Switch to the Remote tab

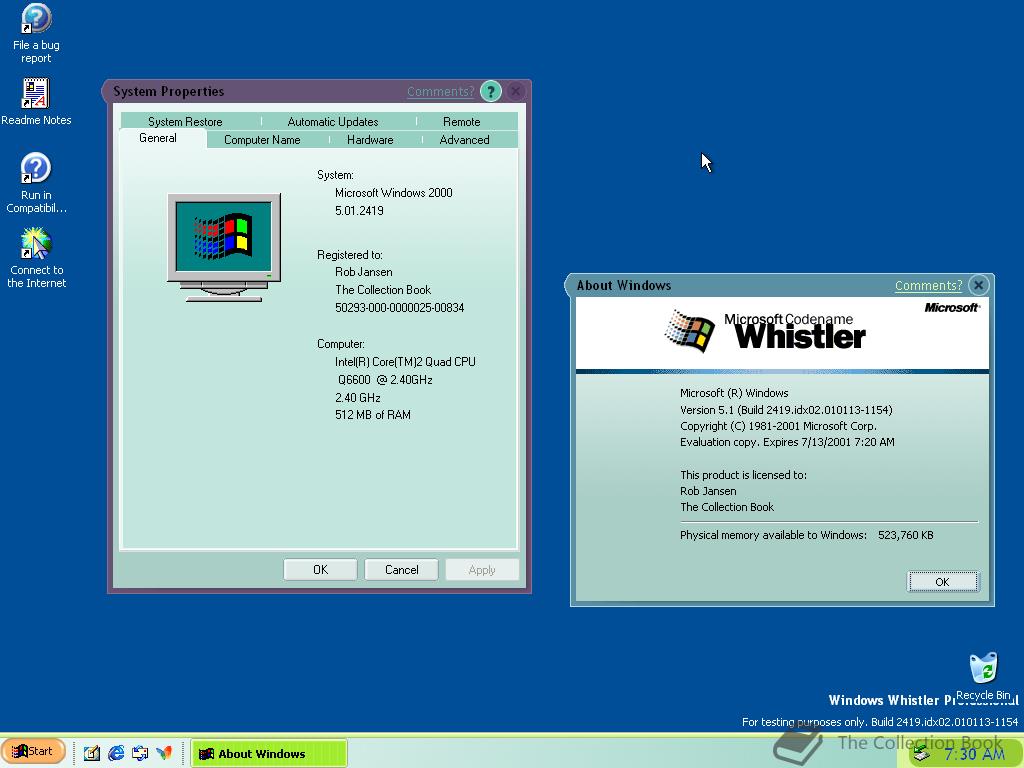(461, 121)
